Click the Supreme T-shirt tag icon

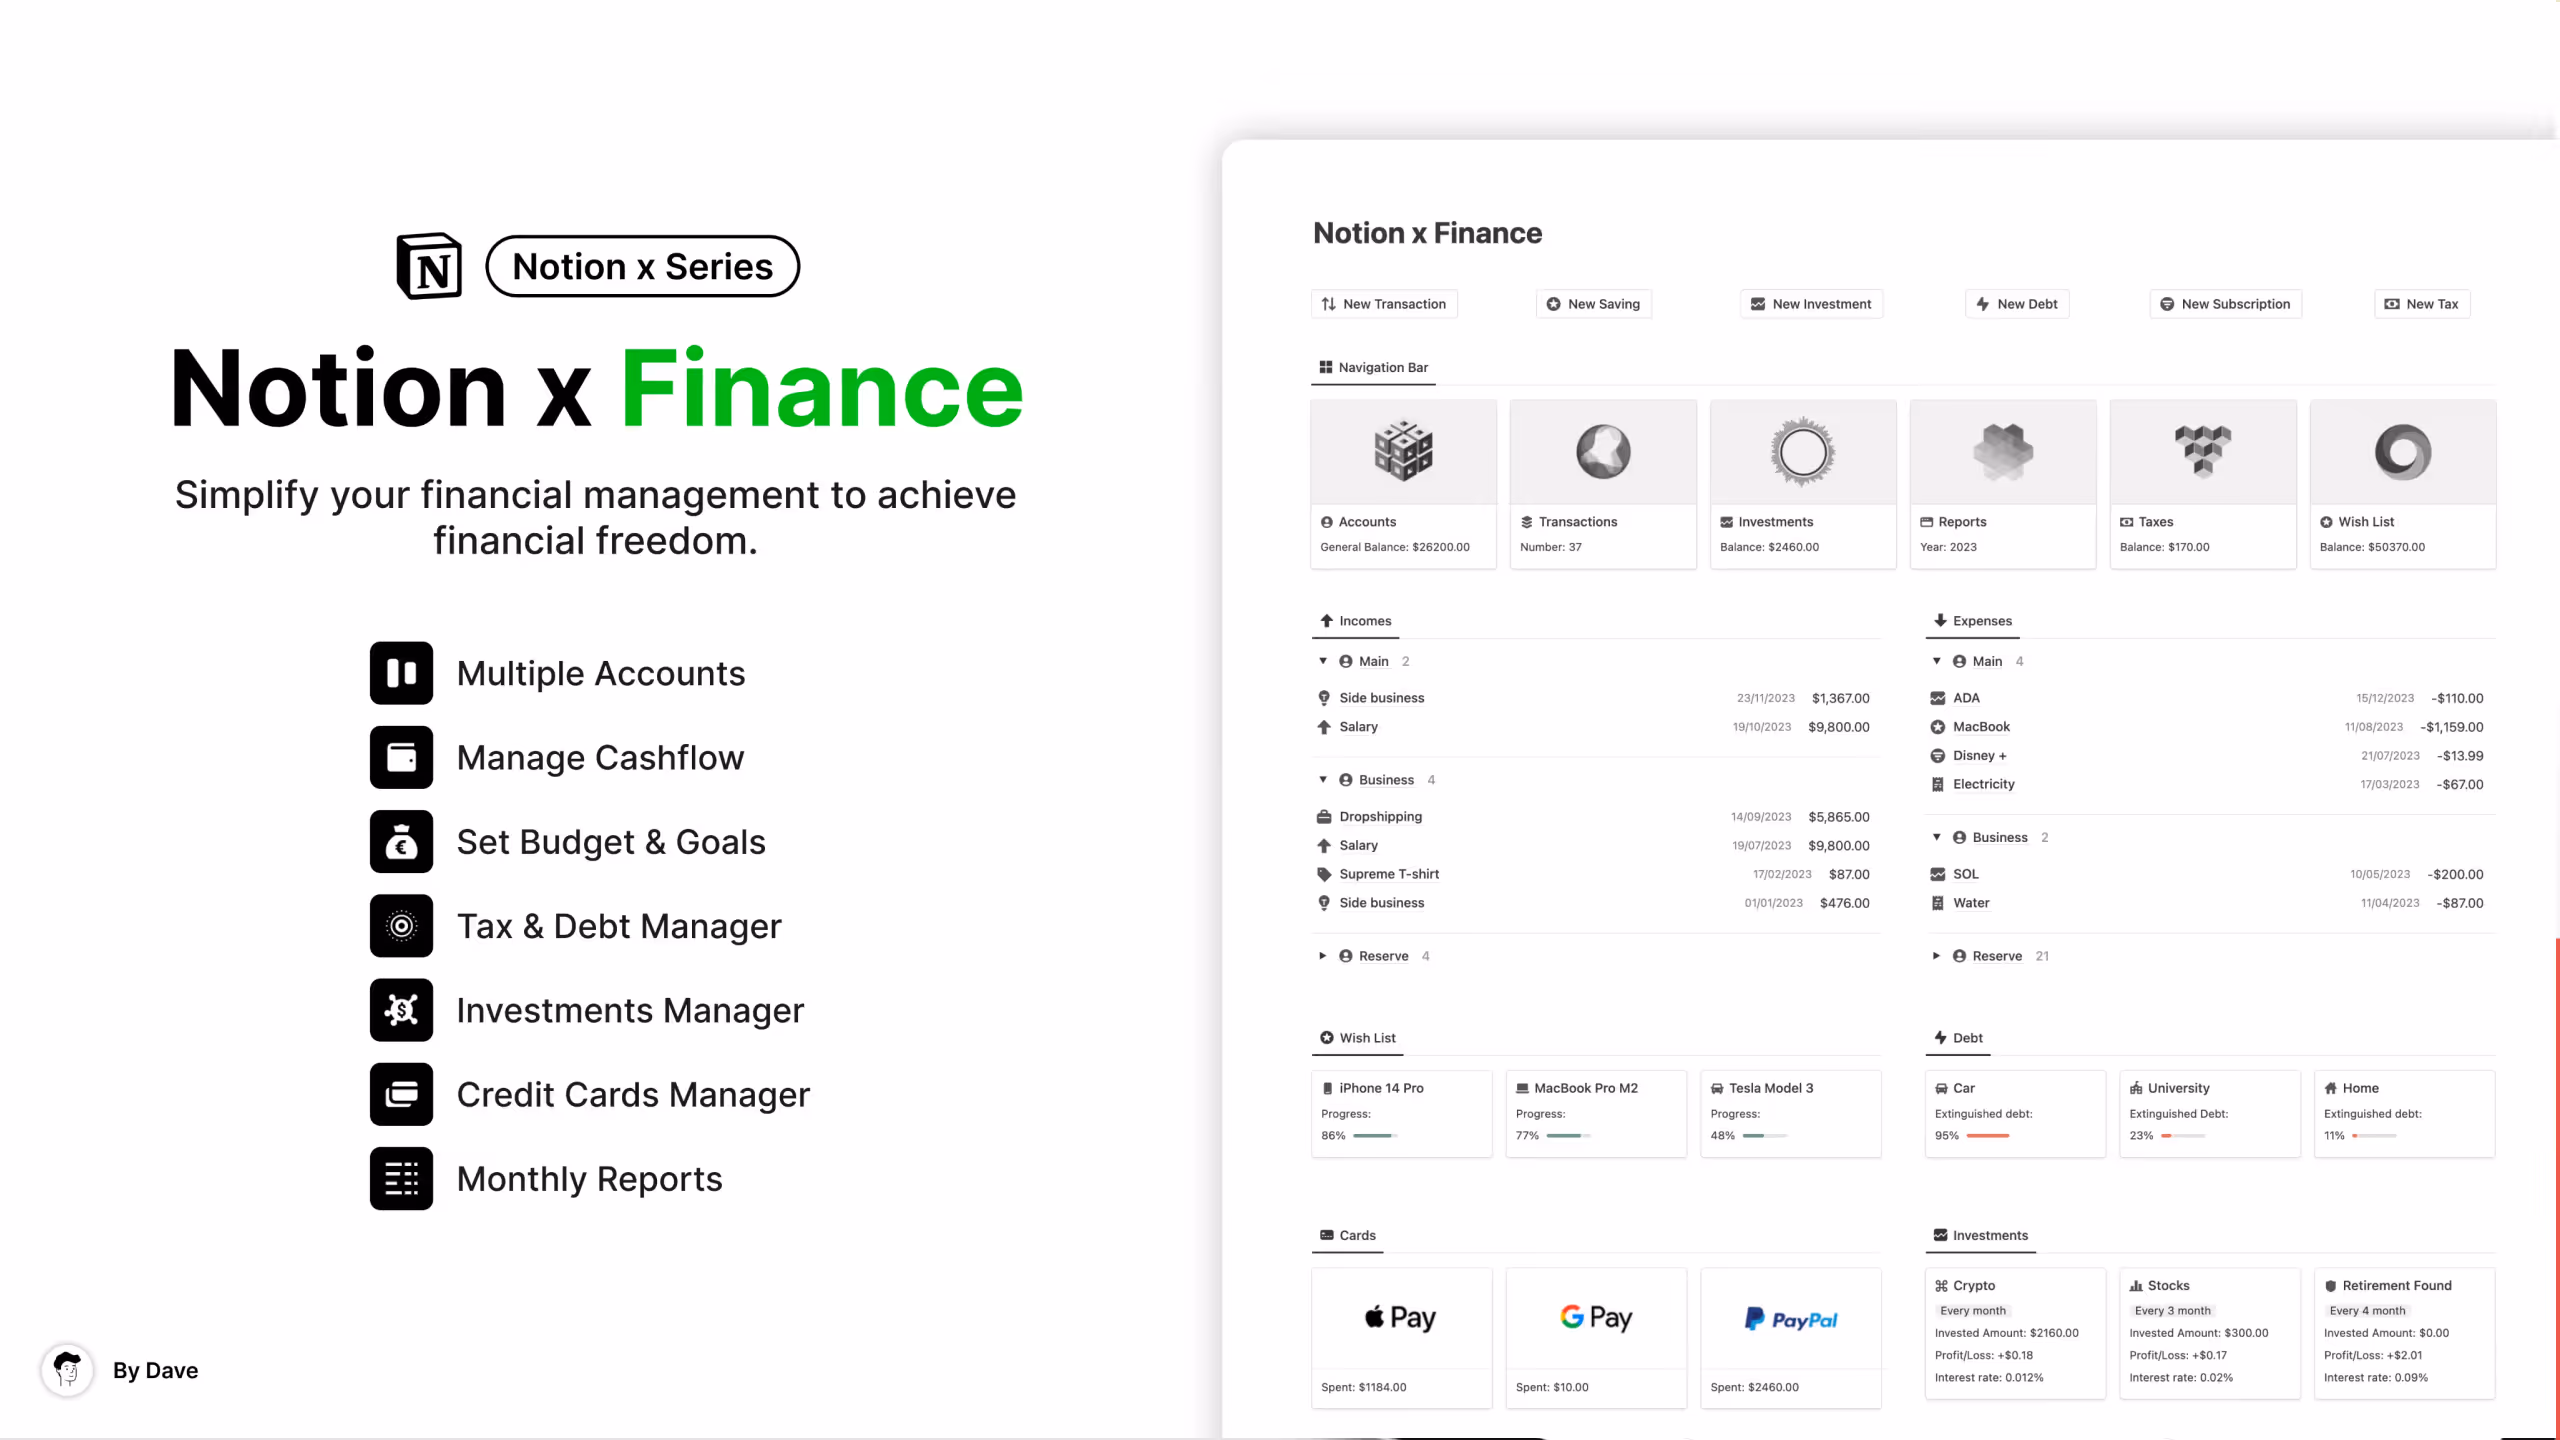coord(1324,874)
